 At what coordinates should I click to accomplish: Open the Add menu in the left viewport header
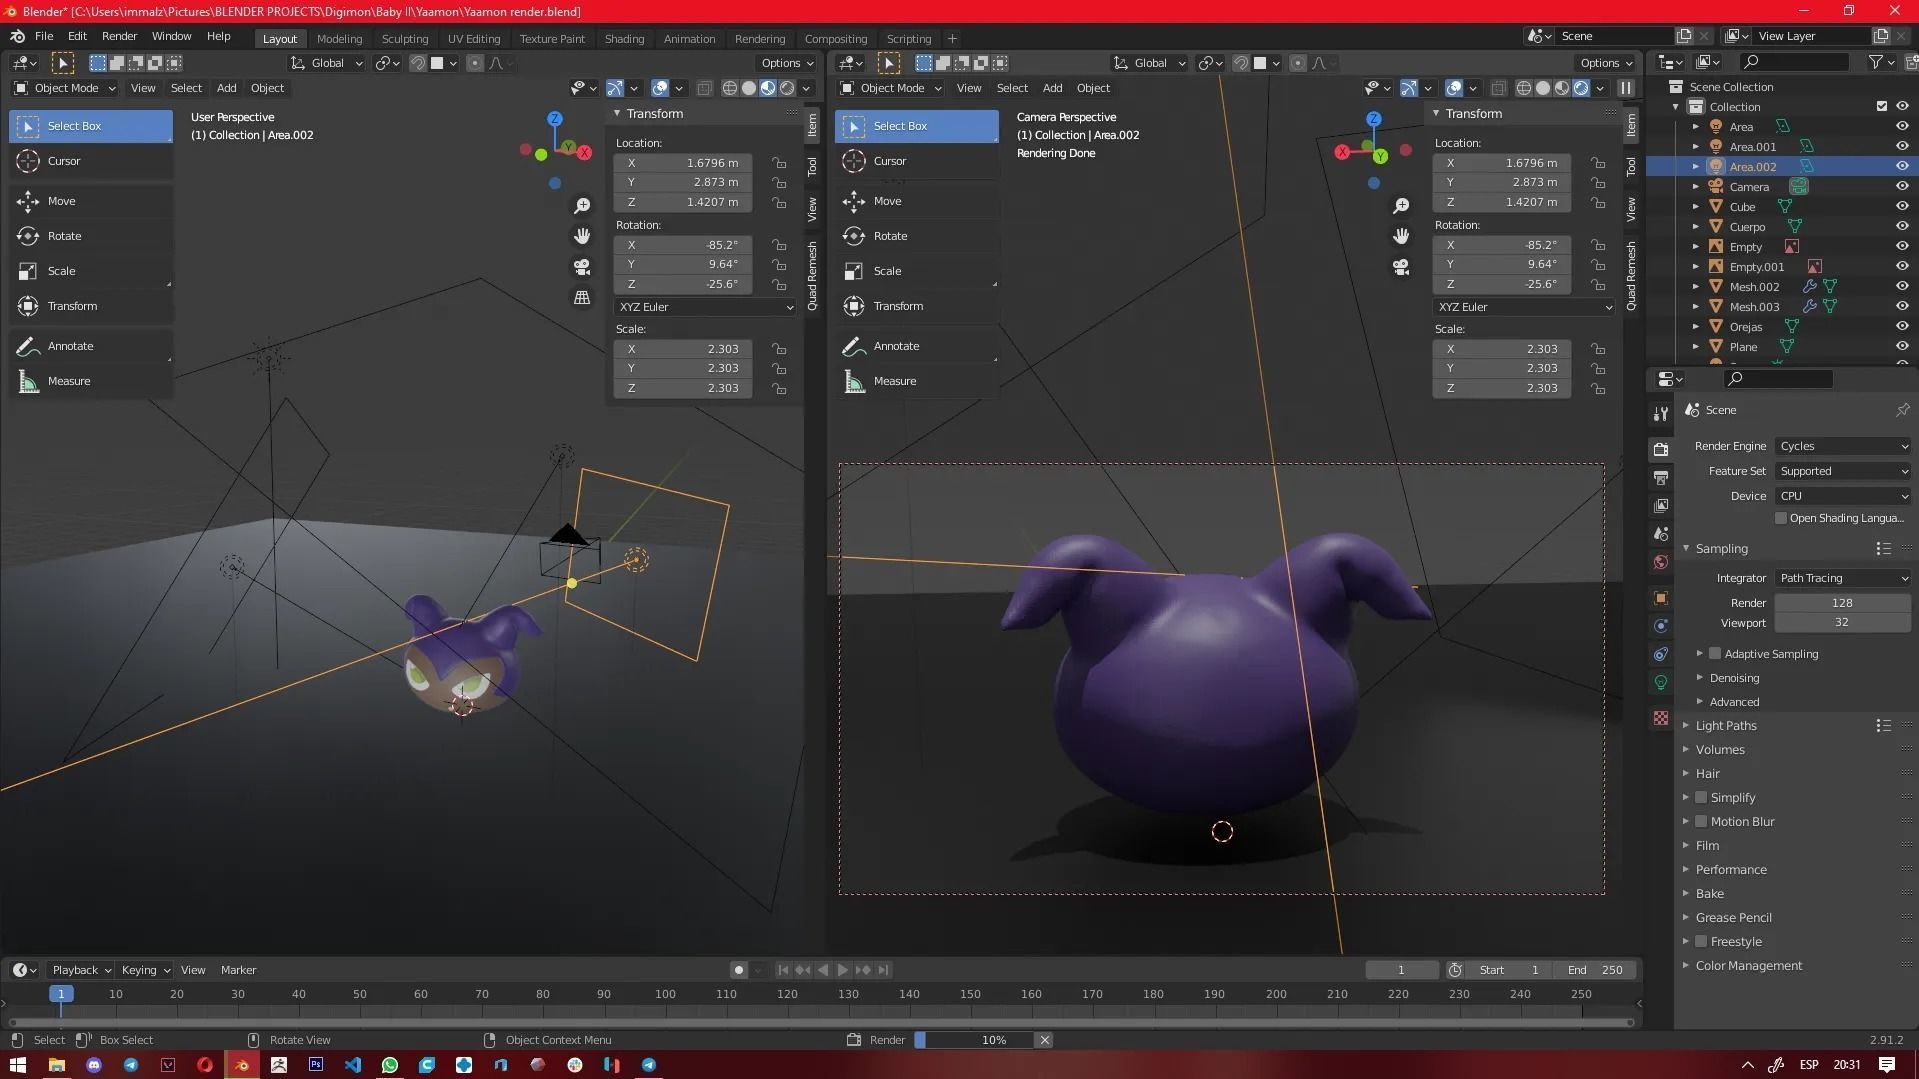pyautogui.click(x=227, y=88)
